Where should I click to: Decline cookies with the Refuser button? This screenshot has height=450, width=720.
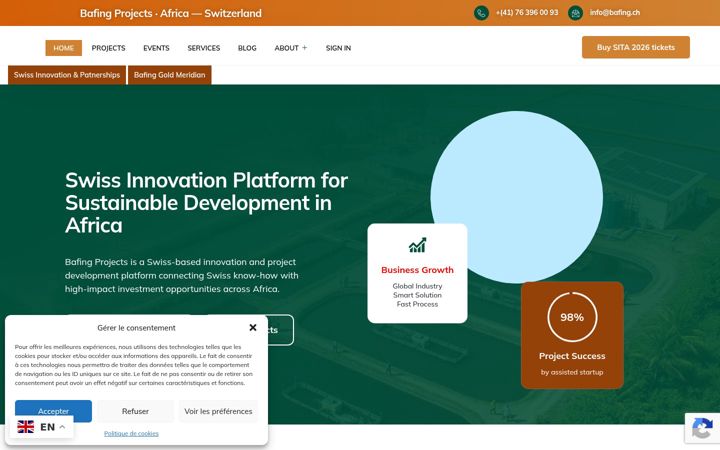[135, 411]
